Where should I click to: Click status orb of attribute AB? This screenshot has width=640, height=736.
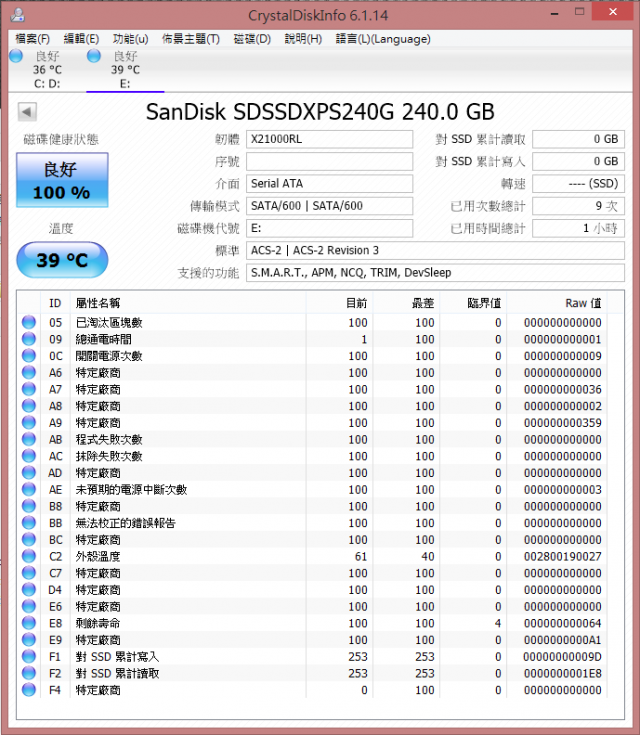tap(29, 439)
